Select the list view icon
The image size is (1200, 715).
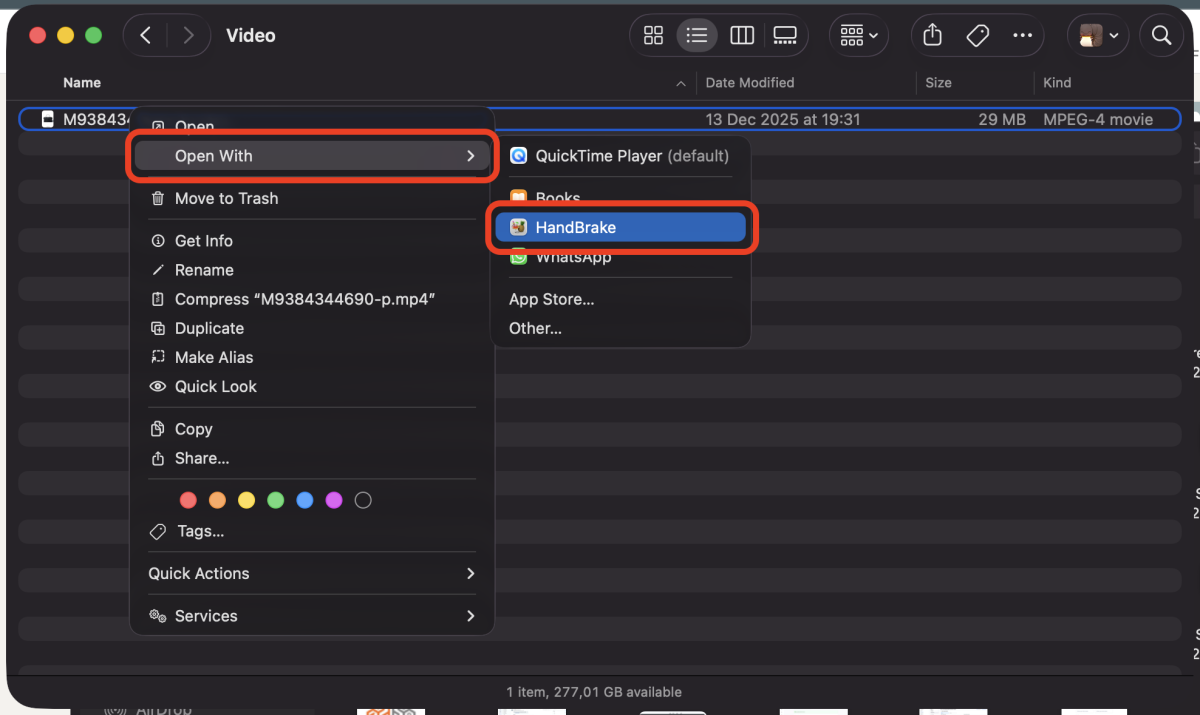pyautogui.click(x=697, y=35)
